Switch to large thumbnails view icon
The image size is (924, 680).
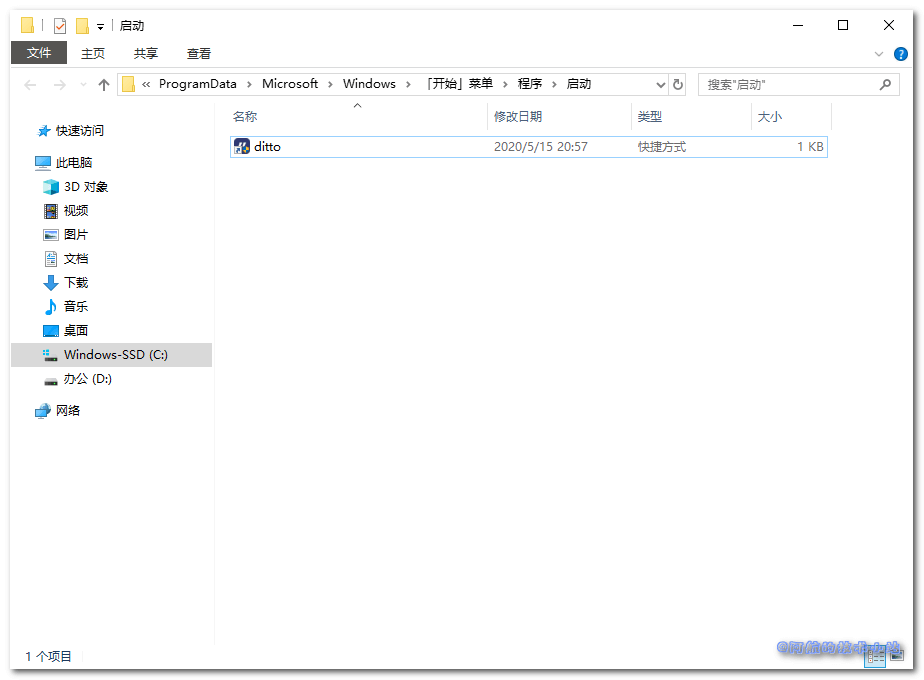895,656
